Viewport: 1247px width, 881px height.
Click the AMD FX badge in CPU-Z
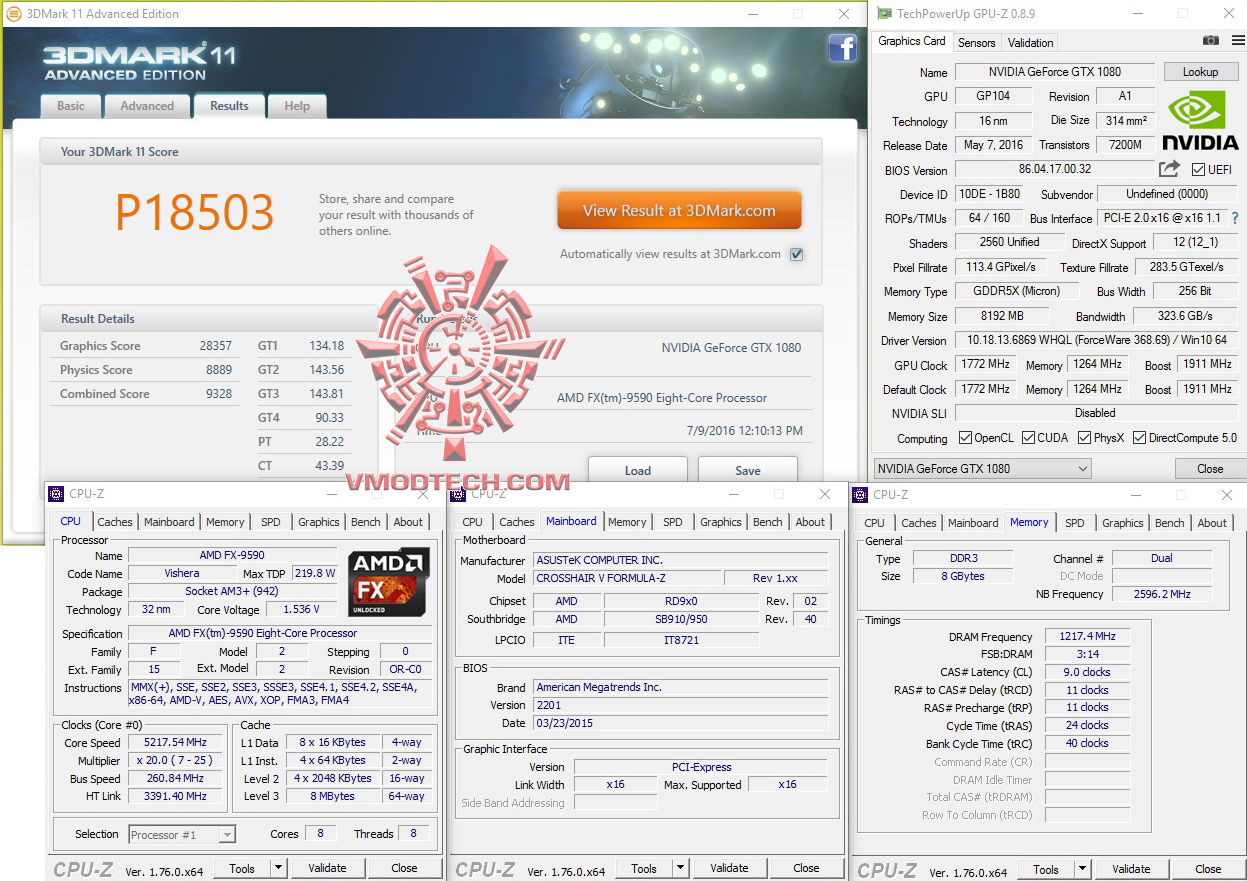click(x=389, y=585)
